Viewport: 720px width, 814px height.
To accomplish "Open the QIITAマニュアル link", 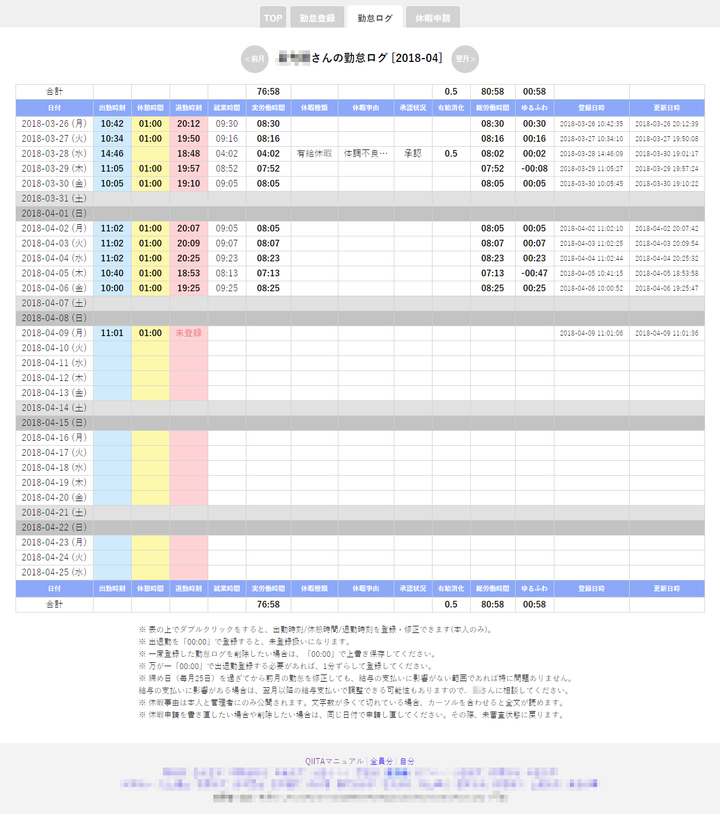I will (334, 761).
